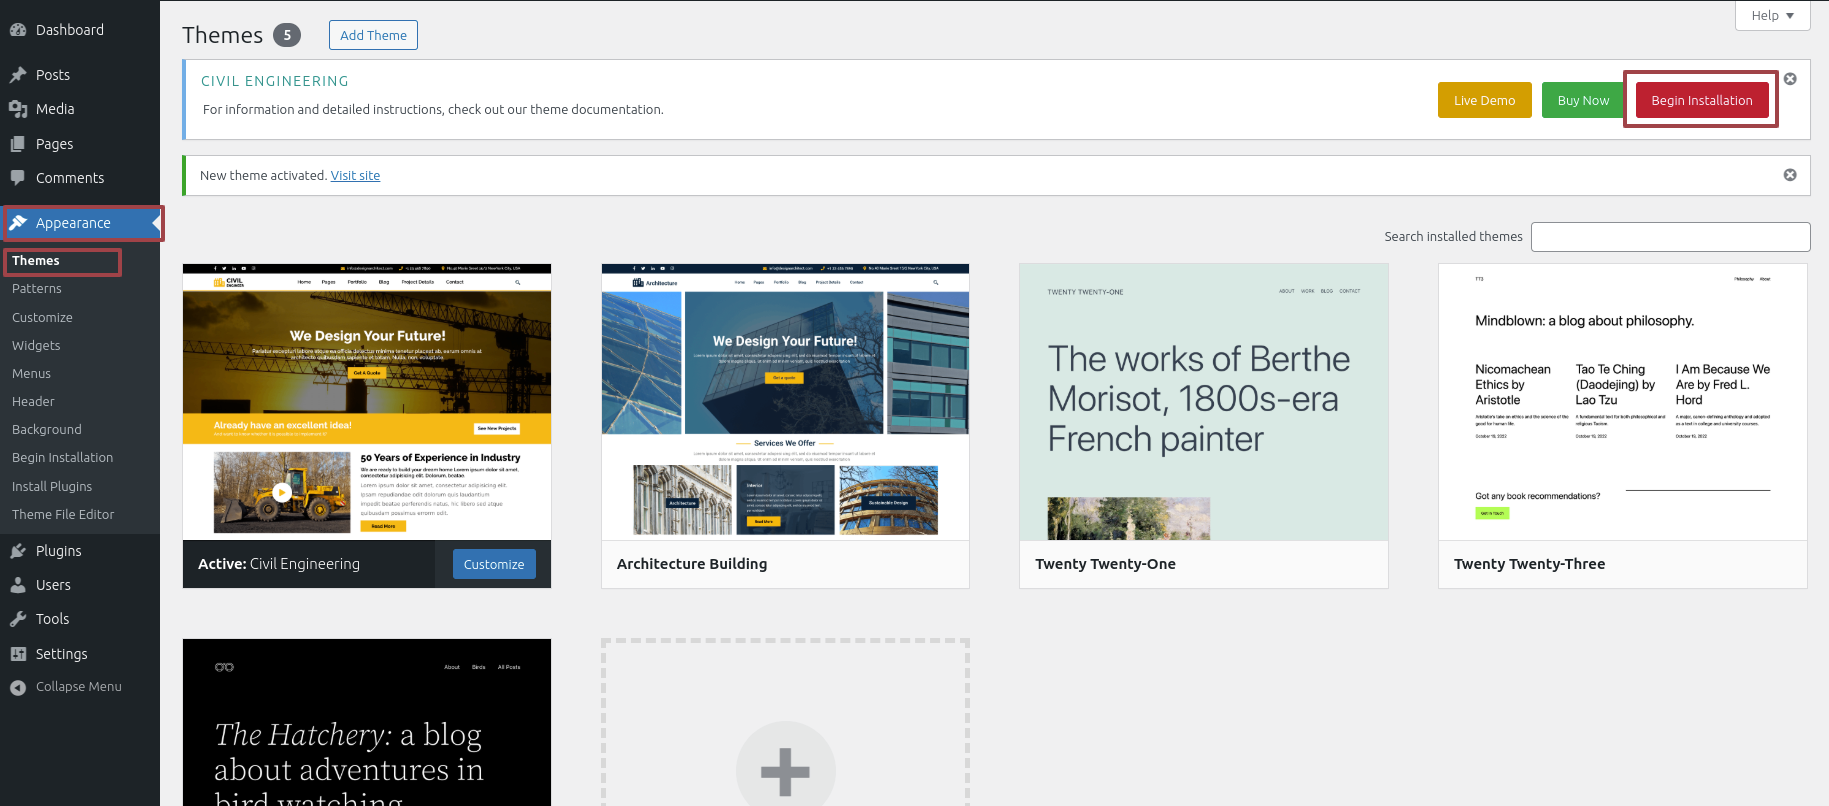1829x806 pixels.
Task: Open Patterns submenu item
Action: pos(37,288)
